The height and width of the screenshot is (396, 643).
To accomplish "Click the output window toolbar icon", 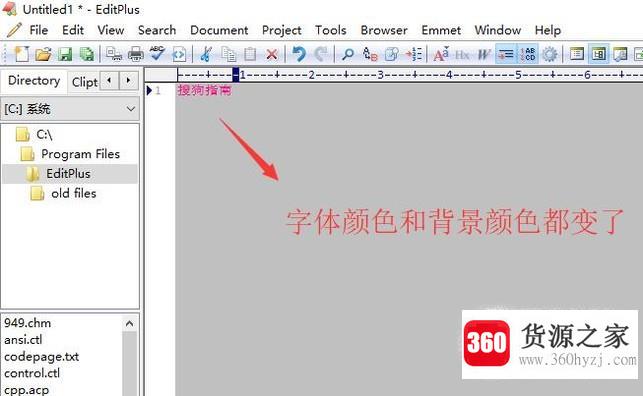I will (620, 54).
